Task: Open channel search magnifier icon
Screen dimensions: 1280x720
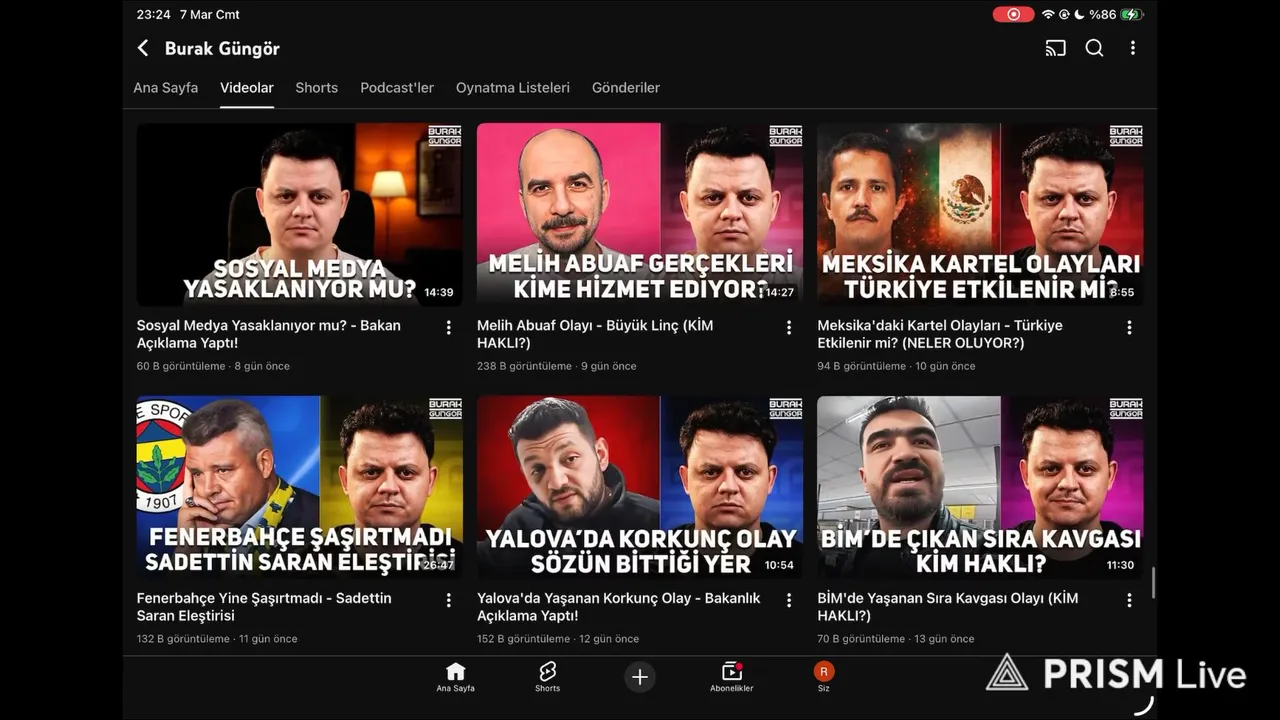Action: click(1094, 48)
